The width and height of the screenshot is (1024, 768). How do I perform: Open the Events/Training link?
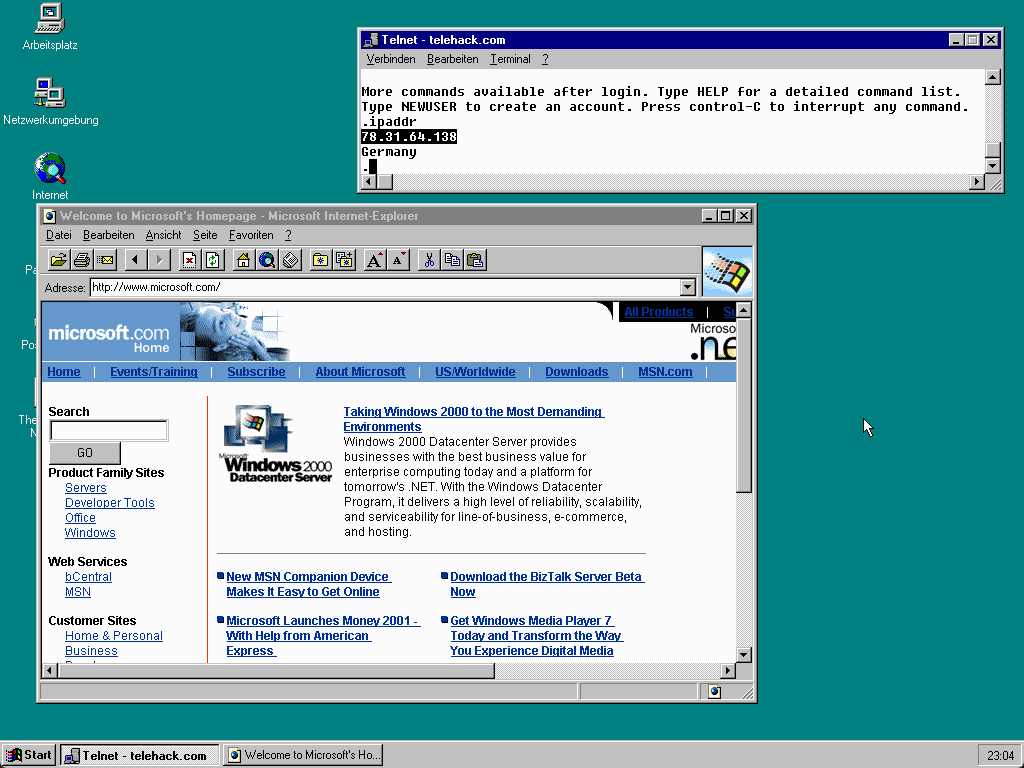153,372
